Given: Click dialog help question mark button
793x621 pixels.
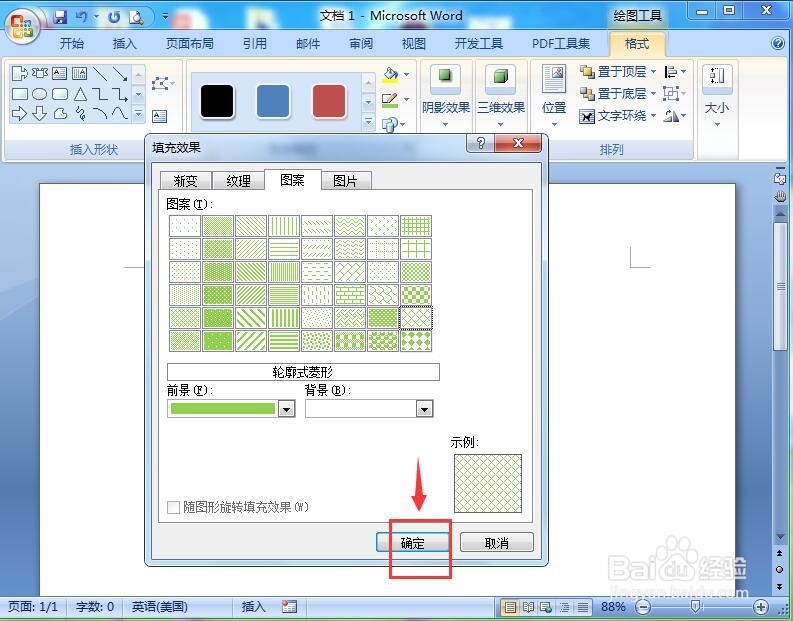Looking at the screenshot, I should coord(481,143).
